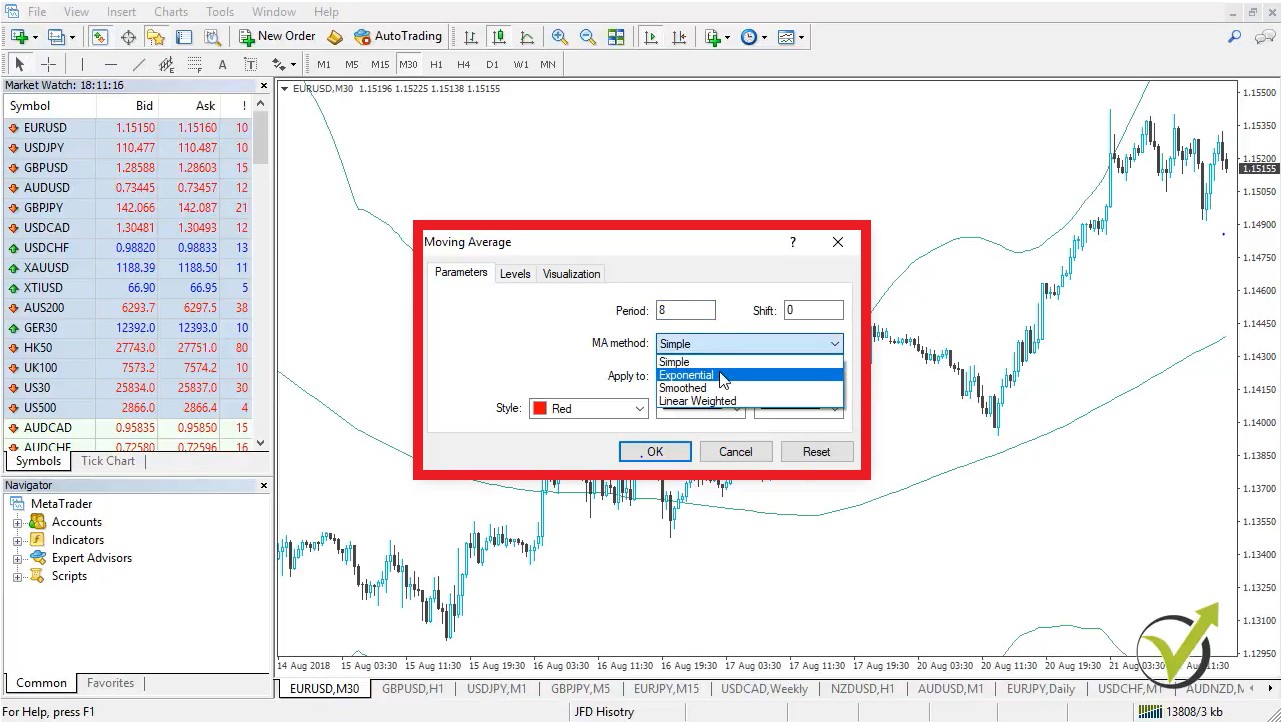Screen dimensions: 1282x722
Task: Open the Charts menu
Action: pyautogui.click(x=170, y=11)
